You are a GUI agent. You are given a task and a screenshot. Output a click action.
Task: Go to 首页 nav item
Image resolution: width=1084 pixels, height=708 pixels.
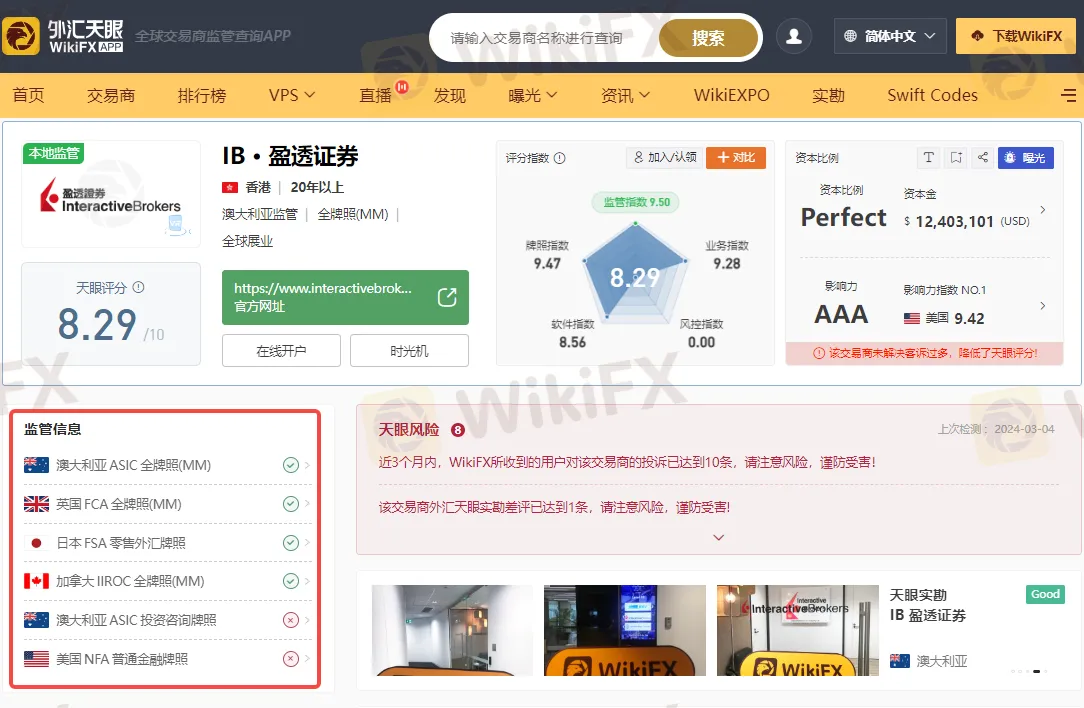28,95
